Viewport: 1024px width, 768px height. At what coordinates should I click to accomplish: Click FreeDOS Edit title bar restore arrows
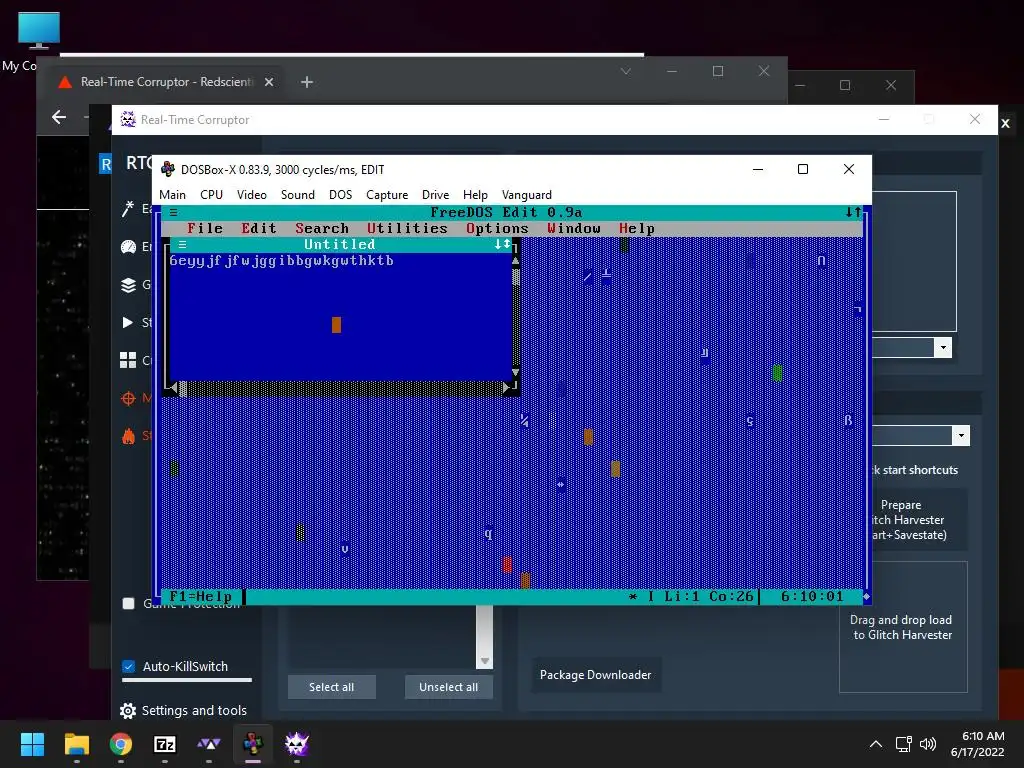[853, 212]
